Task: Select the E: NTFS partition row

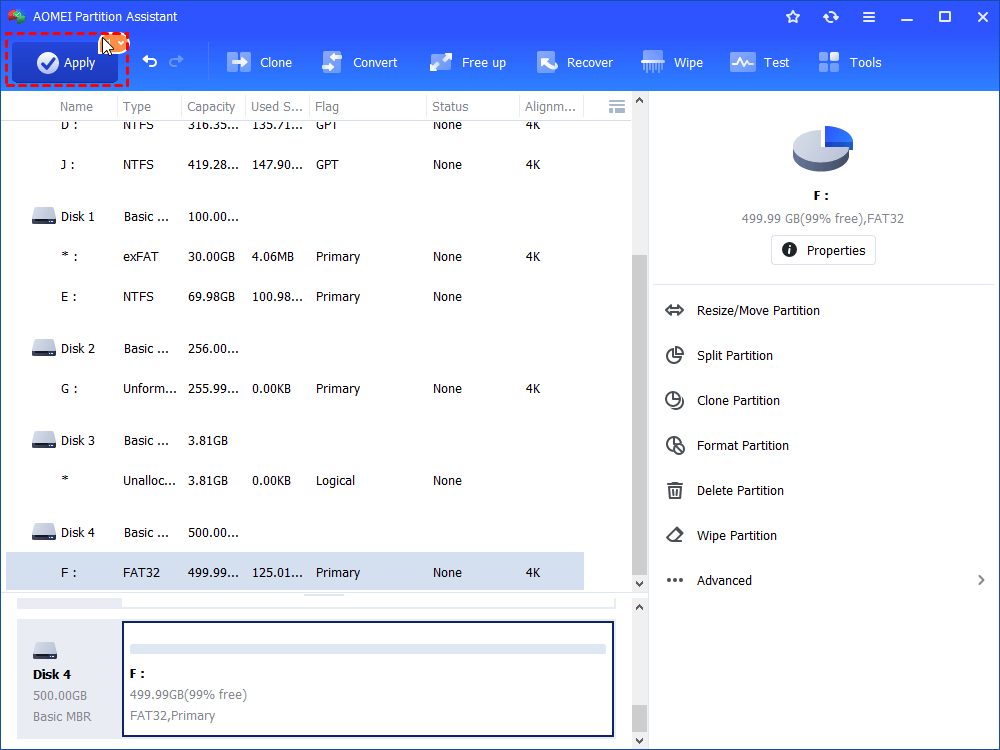Action: click(295, 297)
